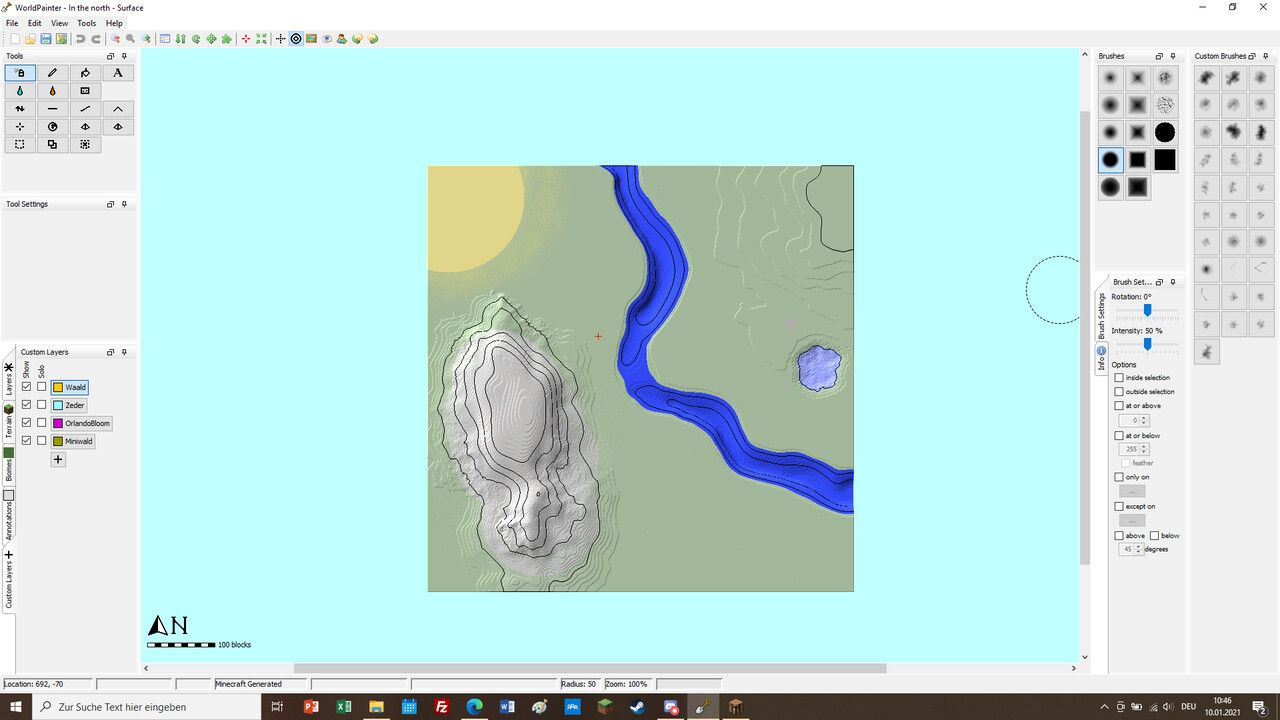
Task: Check the 'at or above' option
Action: point(1119,406)
